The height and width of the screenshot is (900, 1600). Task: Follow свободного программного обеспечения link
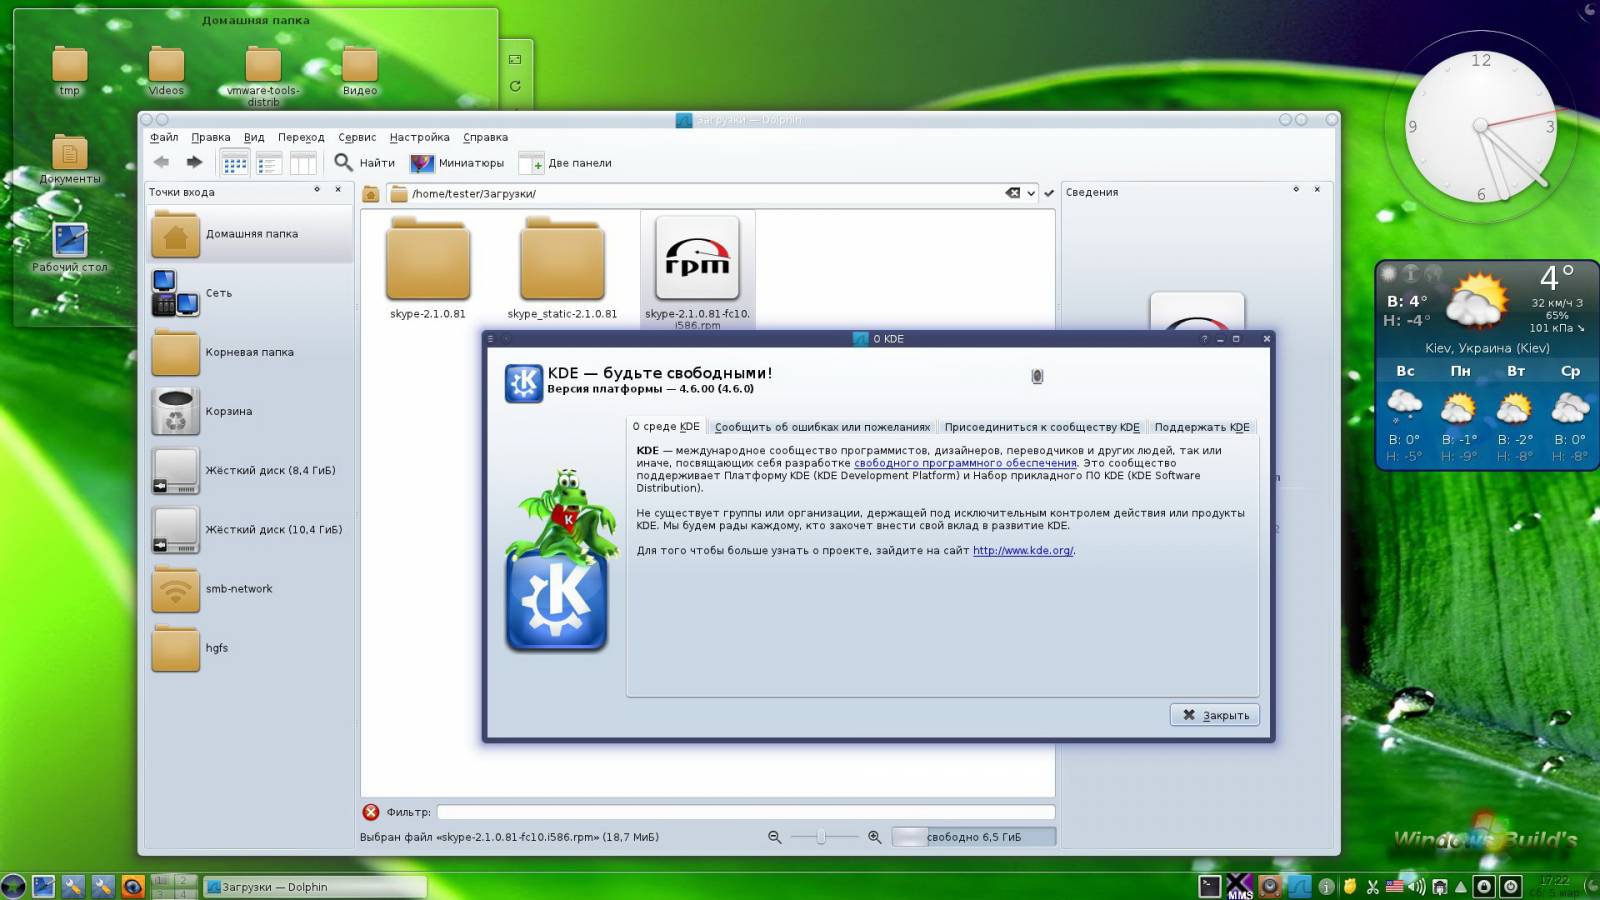pos(965,463)
